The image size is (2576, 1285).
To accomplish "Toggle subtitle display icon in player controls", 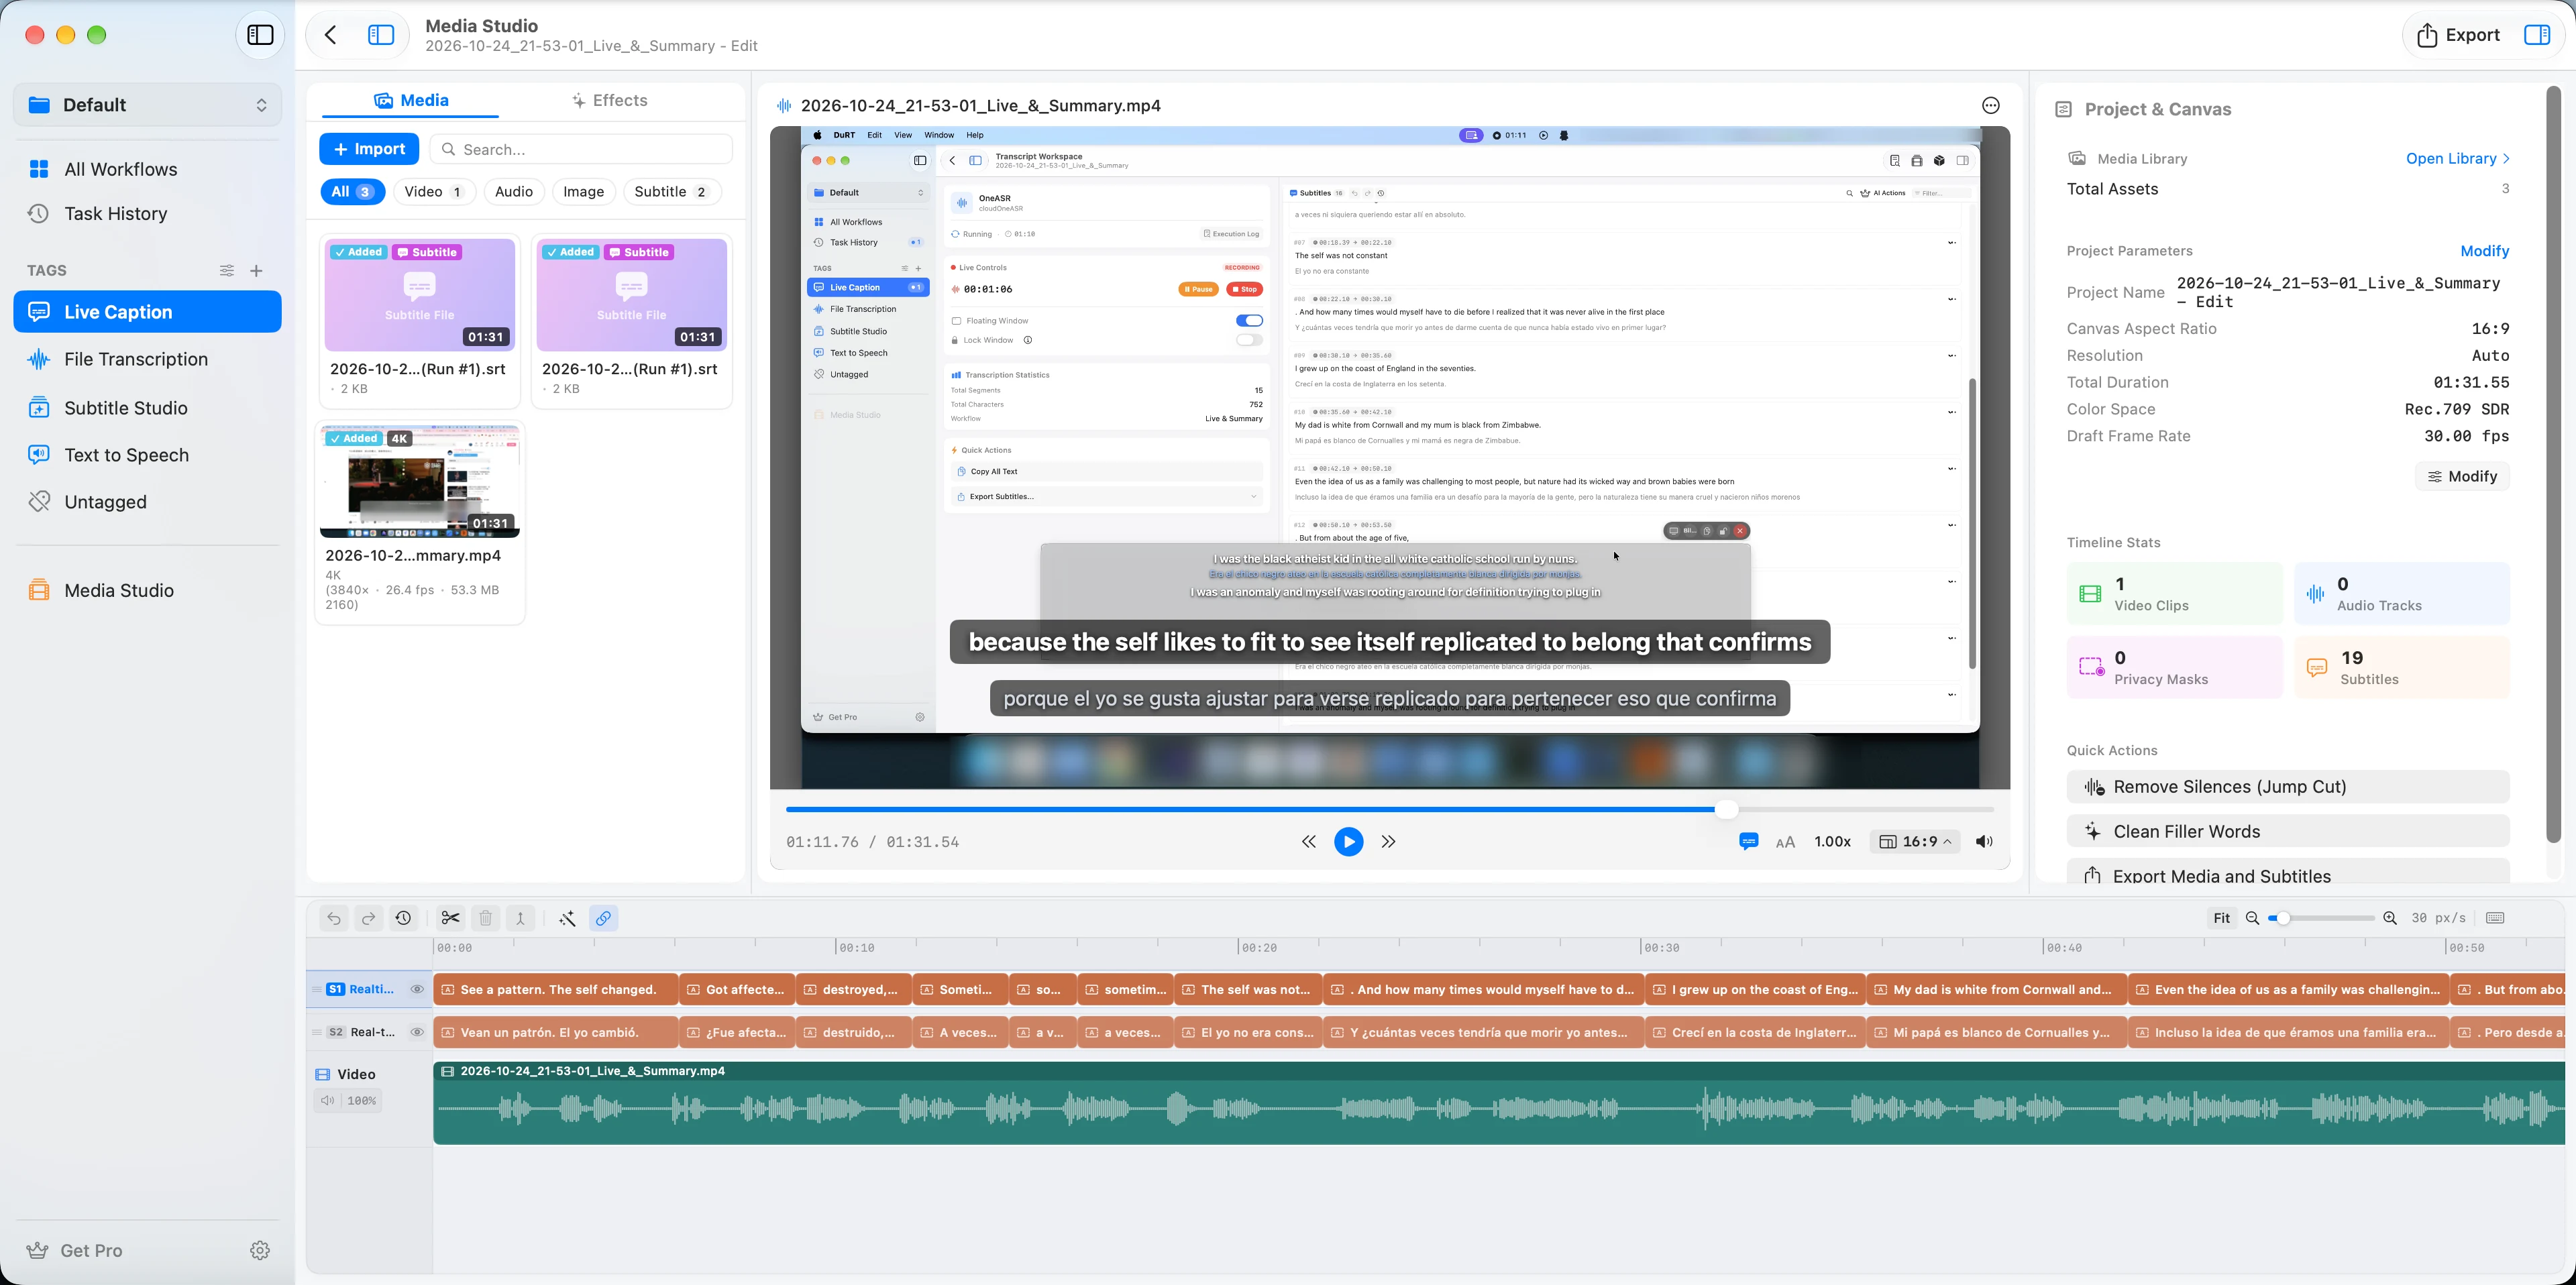I will pyautogui.click(x=1748, y=842).
